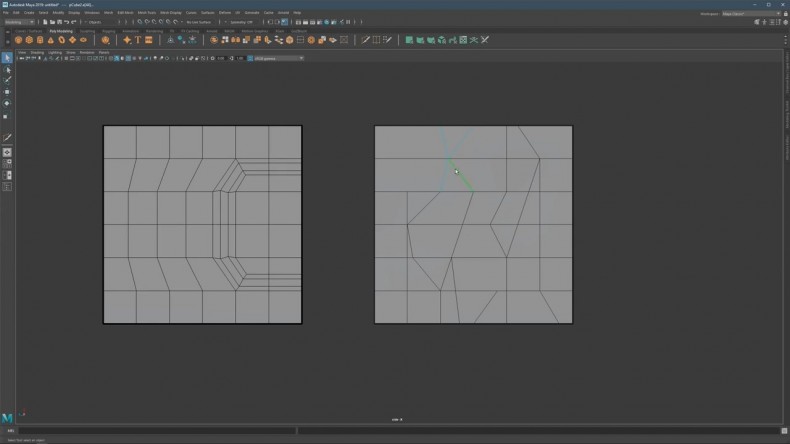Activate the Move tool in Tool Box

pyautogui.click(x=7, y=92)
